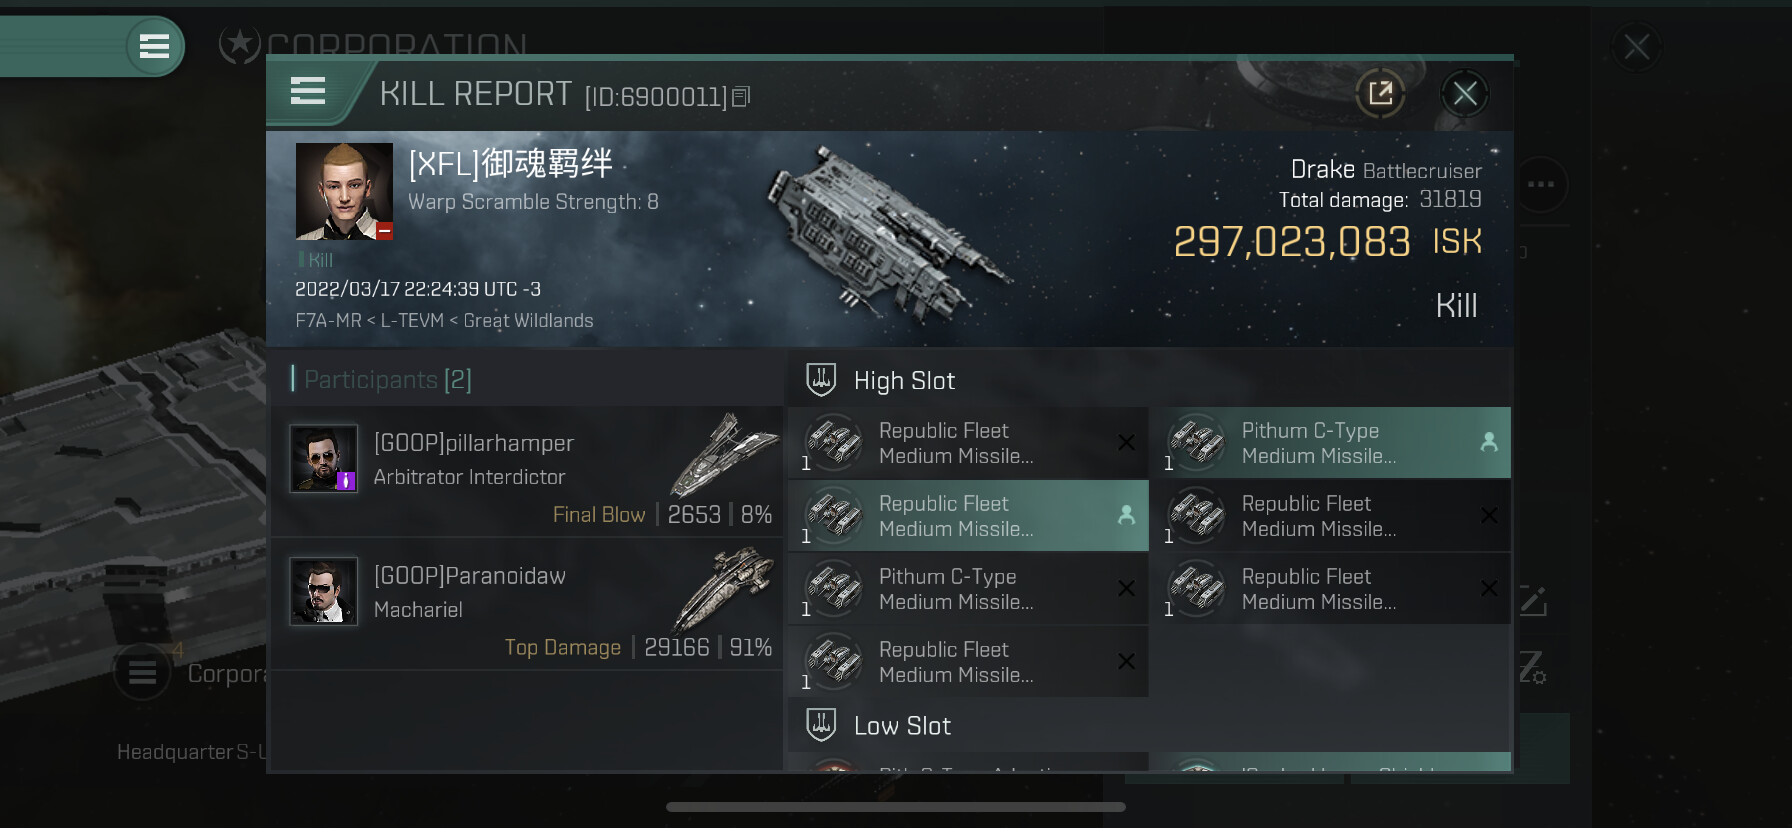This screenshot has height=828, width=1792.
Task: Click pillarhamper's pilot portrait
Action: coord(323,458)
